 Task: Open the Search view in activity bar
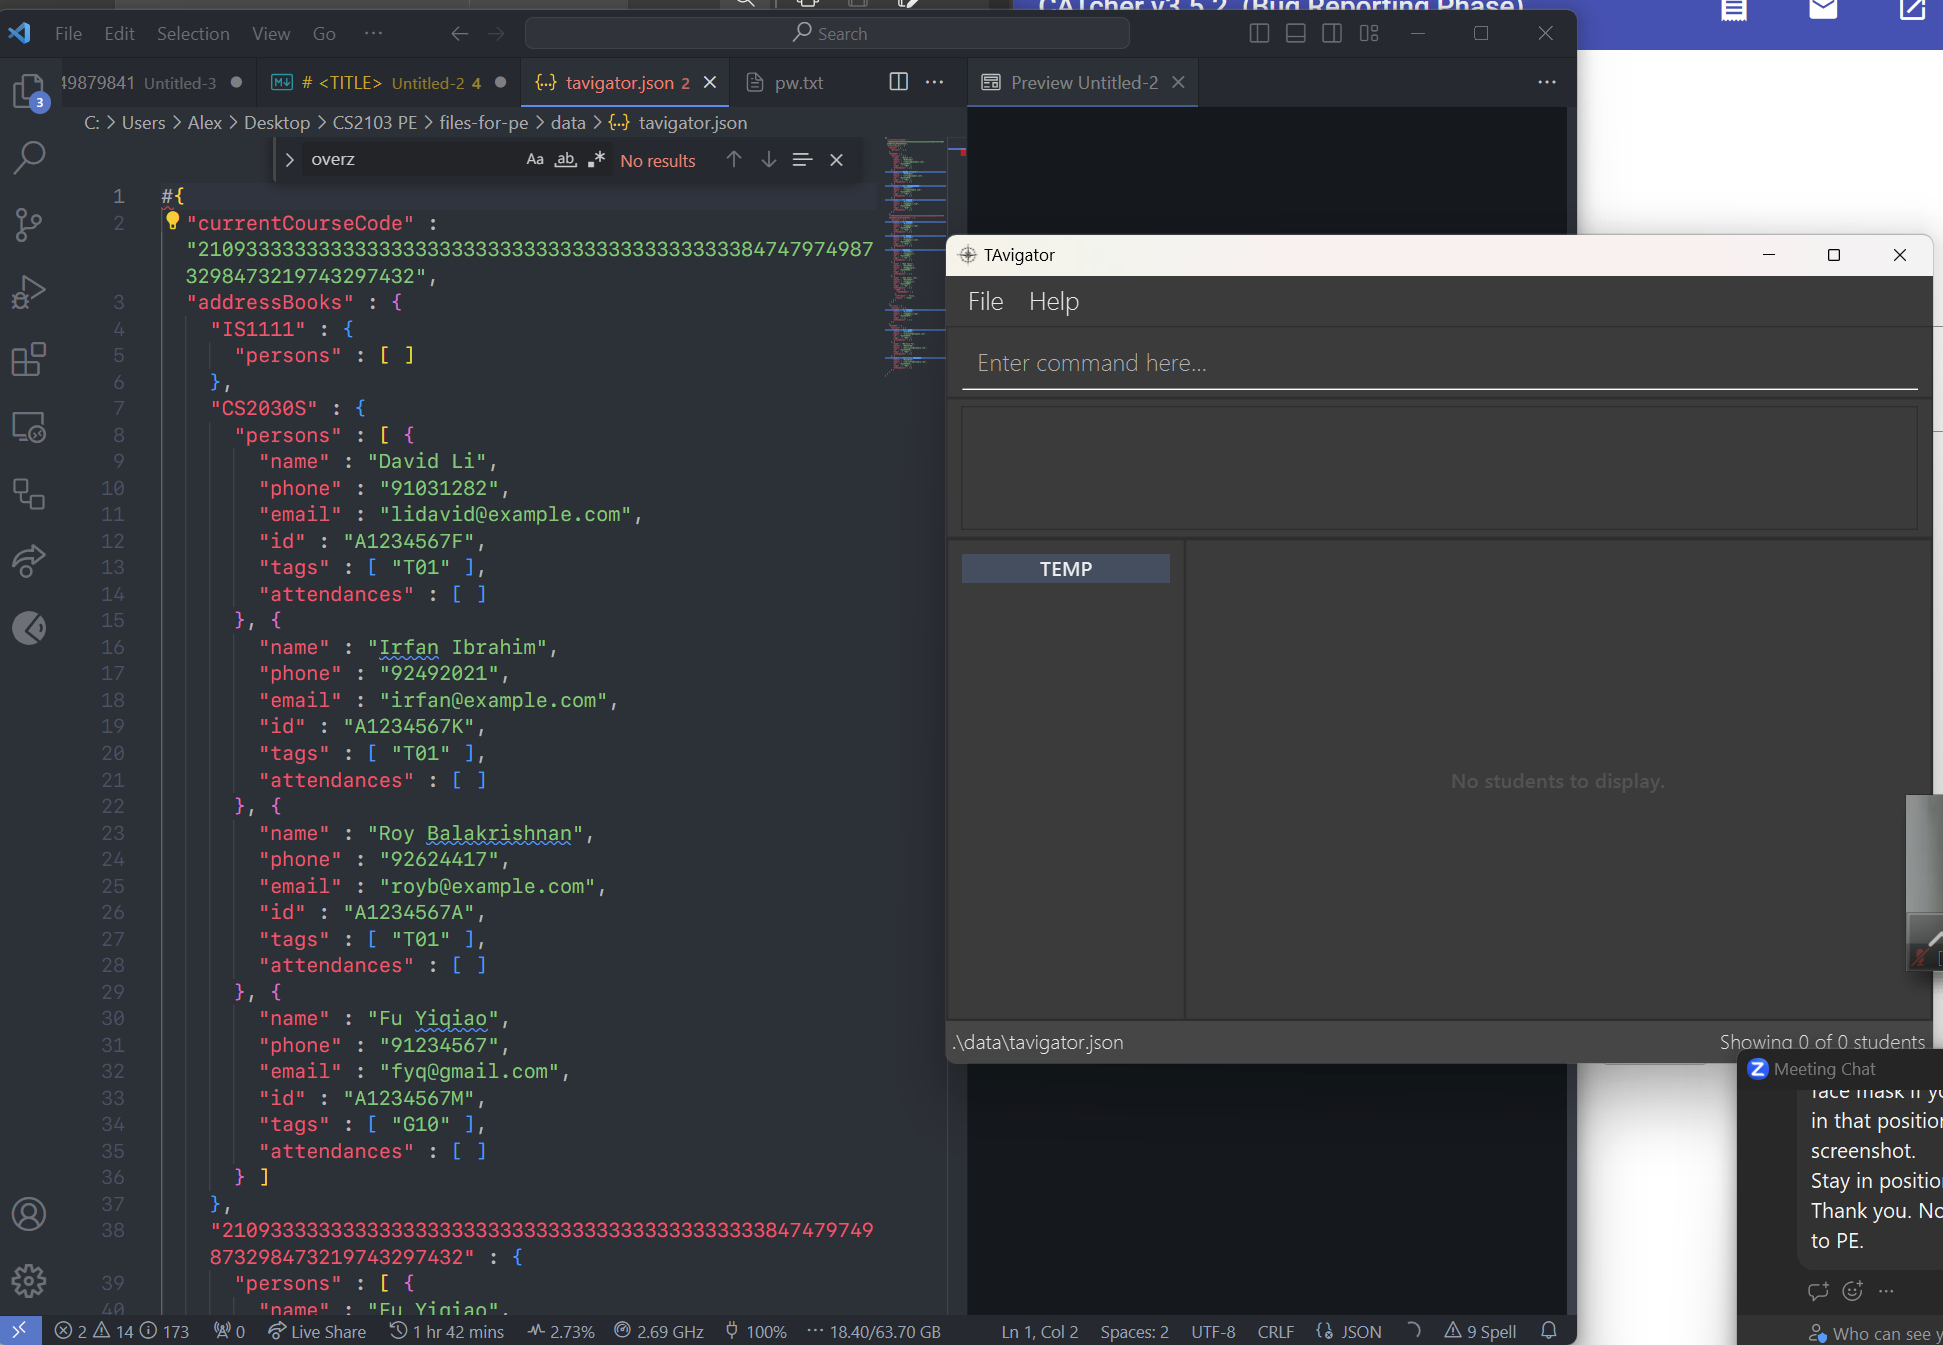(29, 157)
